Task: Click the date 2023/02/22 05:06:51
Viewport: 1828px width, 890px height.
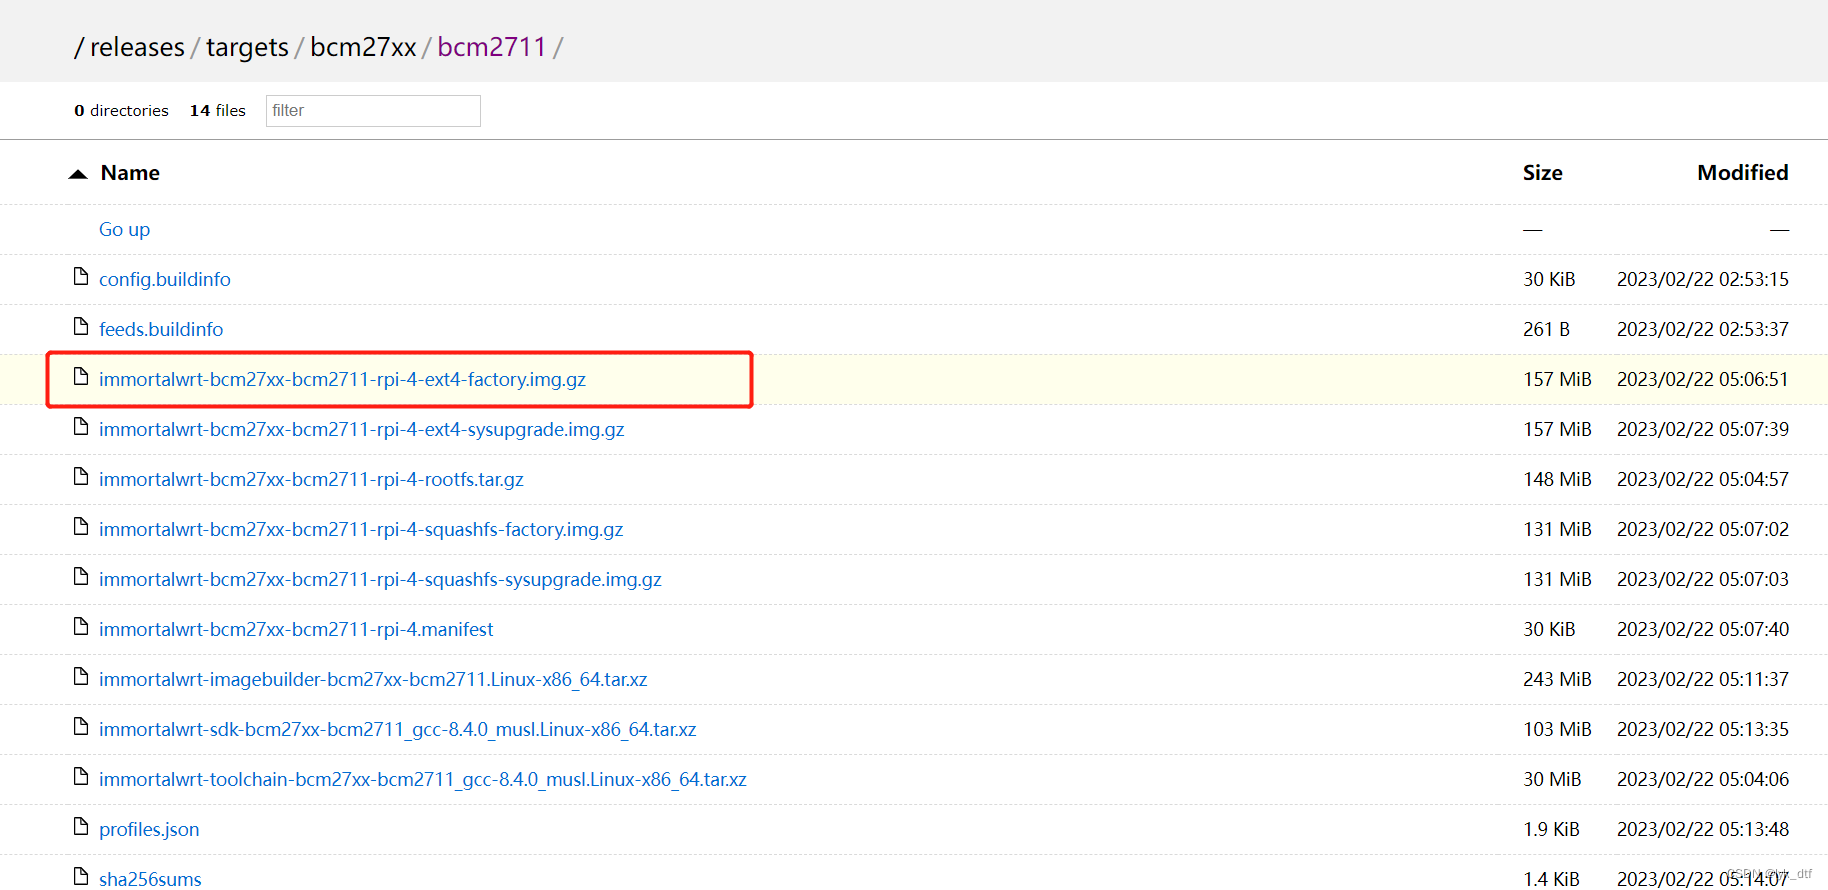Action: [x=1703, y=379]
